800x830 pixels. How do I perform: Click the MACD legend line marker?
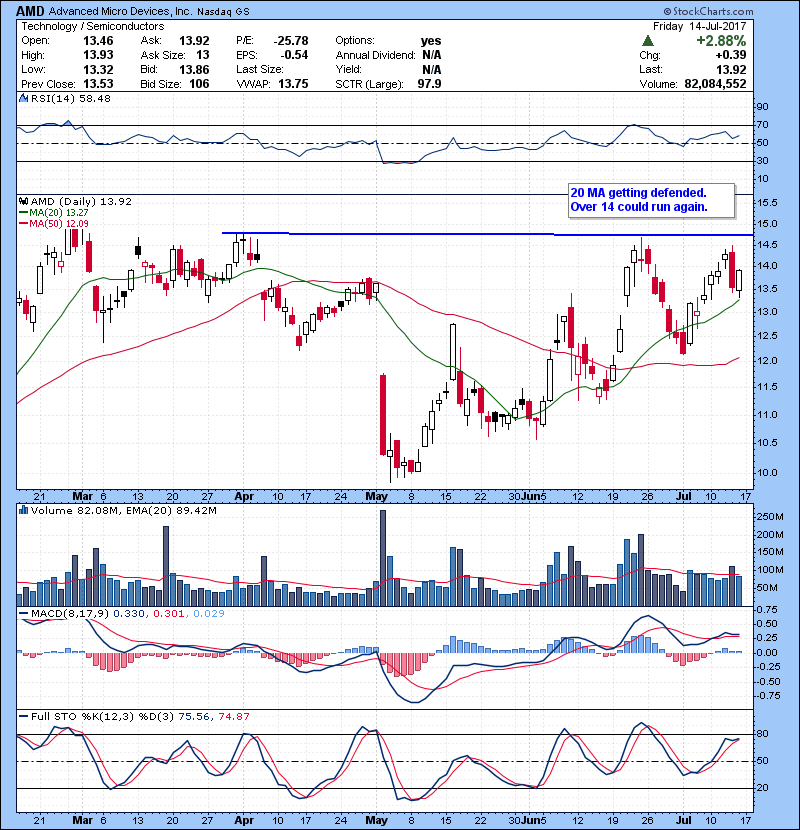23,614
